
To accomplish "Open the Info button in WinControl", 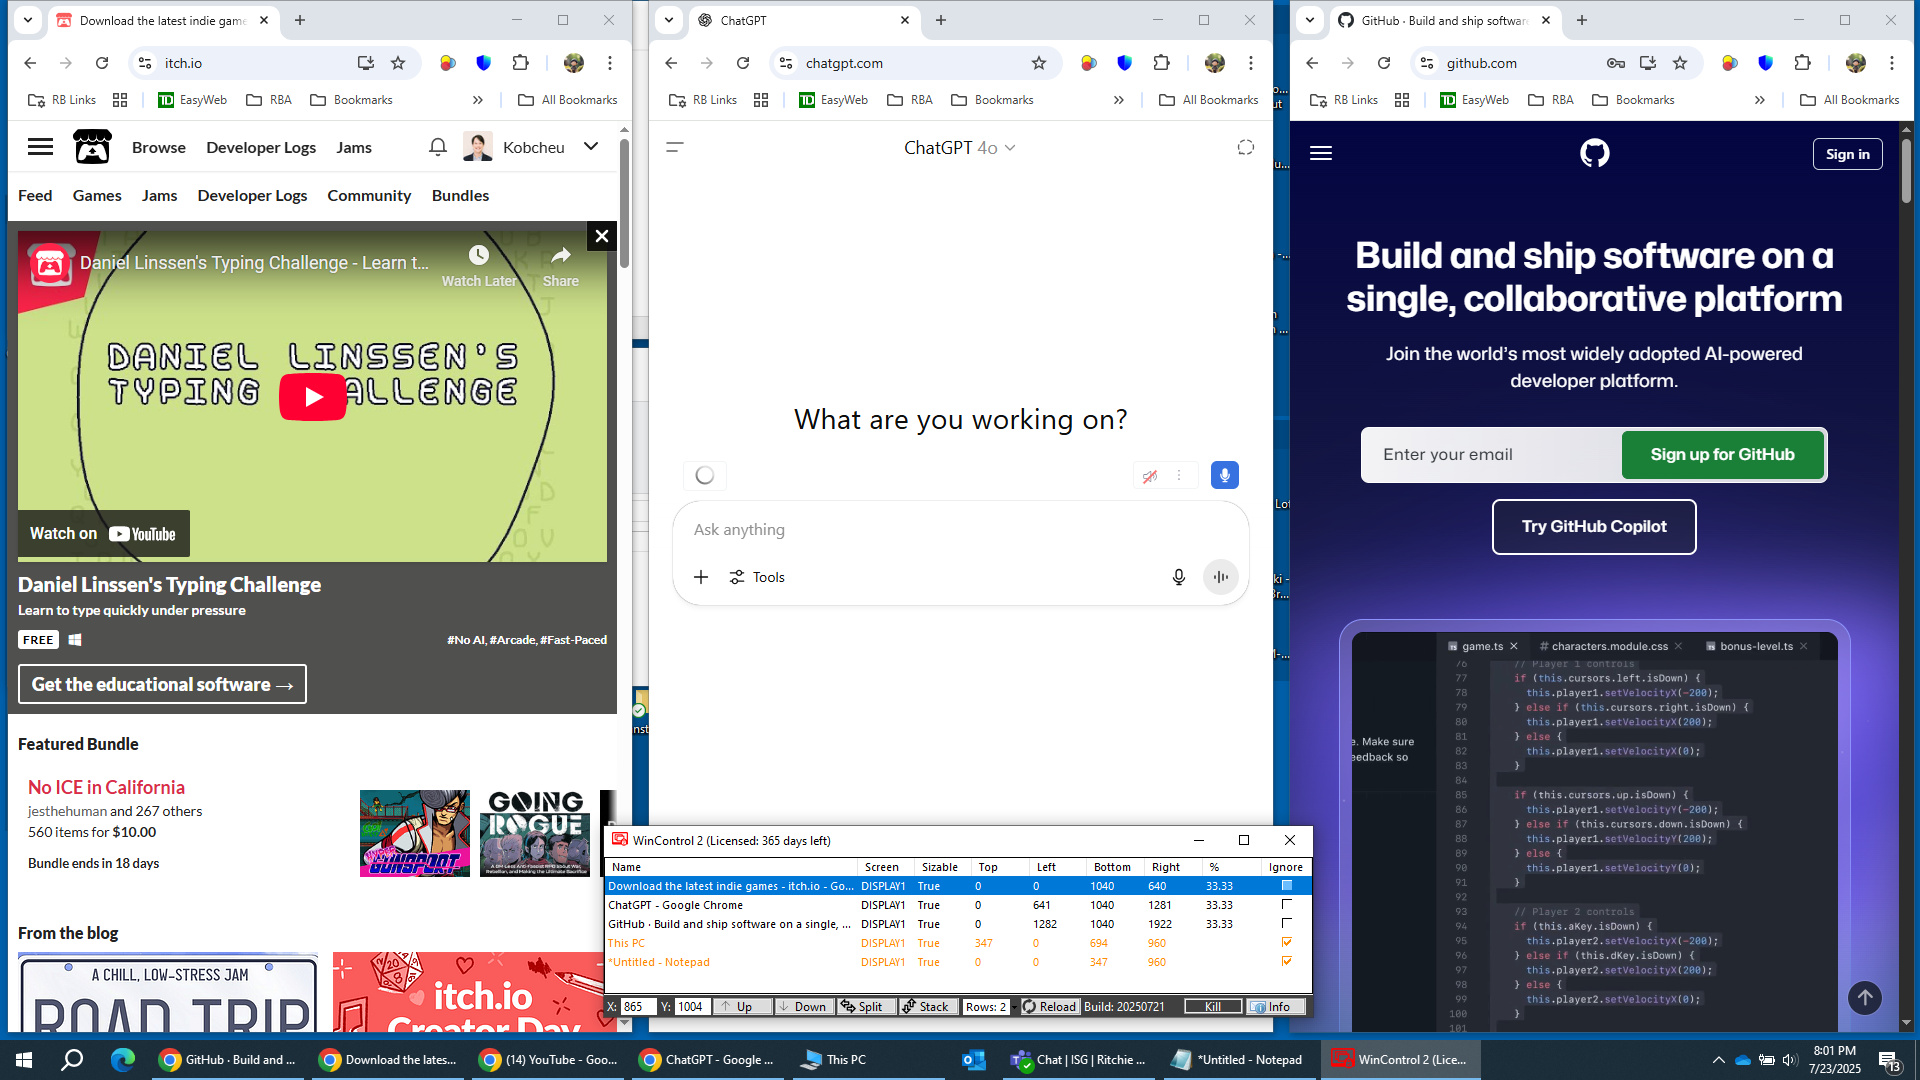I will (x=1276, y=1007).
